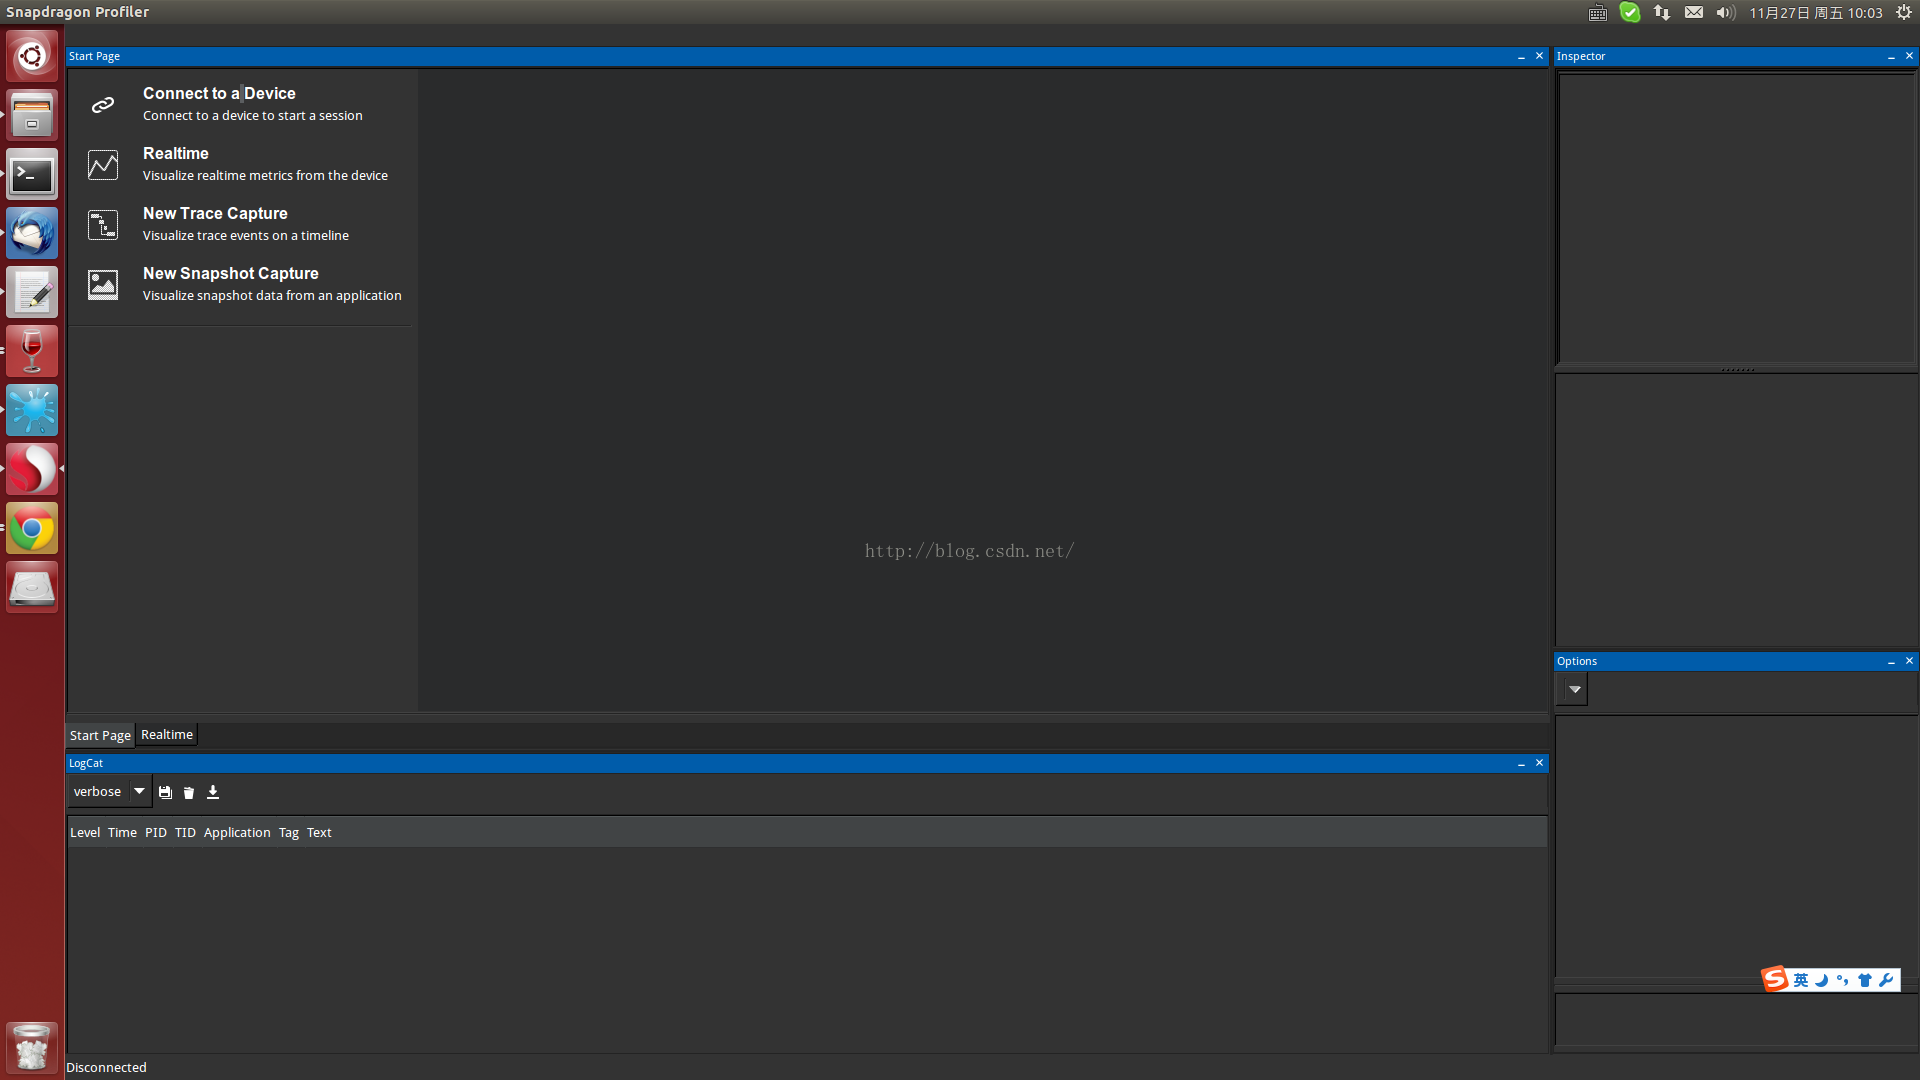This screenshot has width=1920, height=1080.
Task: Click the PID column header
Action: 156,832
